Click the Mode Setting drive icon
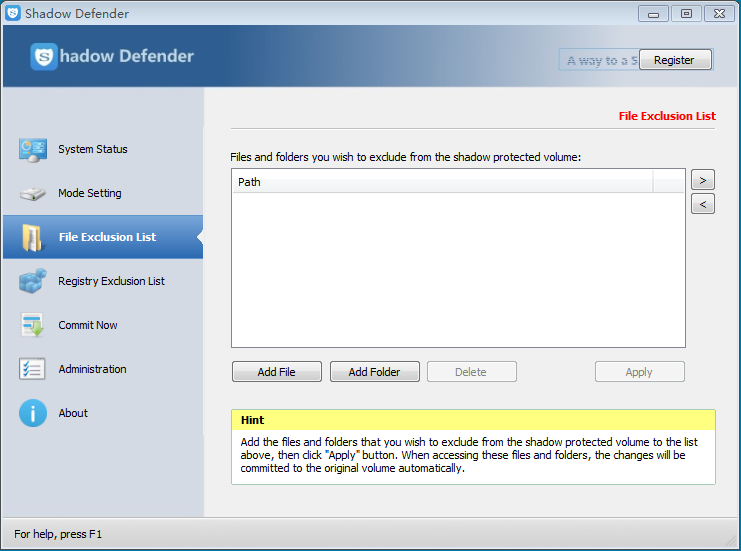This screenshot has height=551, width=741. [33, 194]
